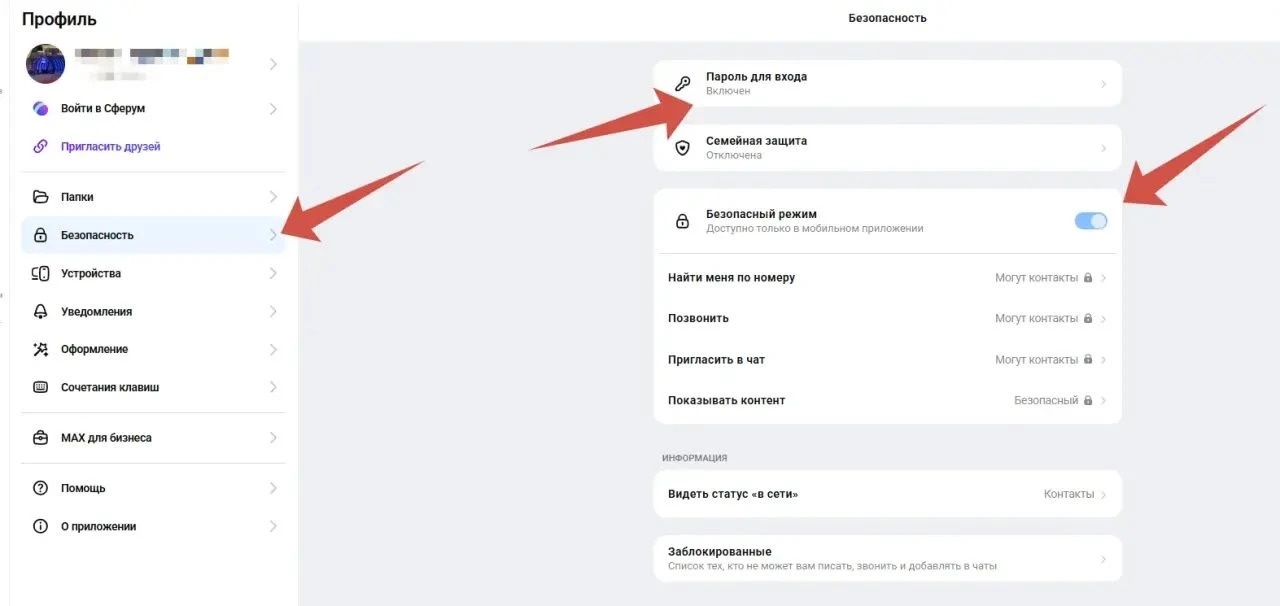Toggle the Безопасный режим switch
This screenshot has width=1280, height=606.
1091,221
